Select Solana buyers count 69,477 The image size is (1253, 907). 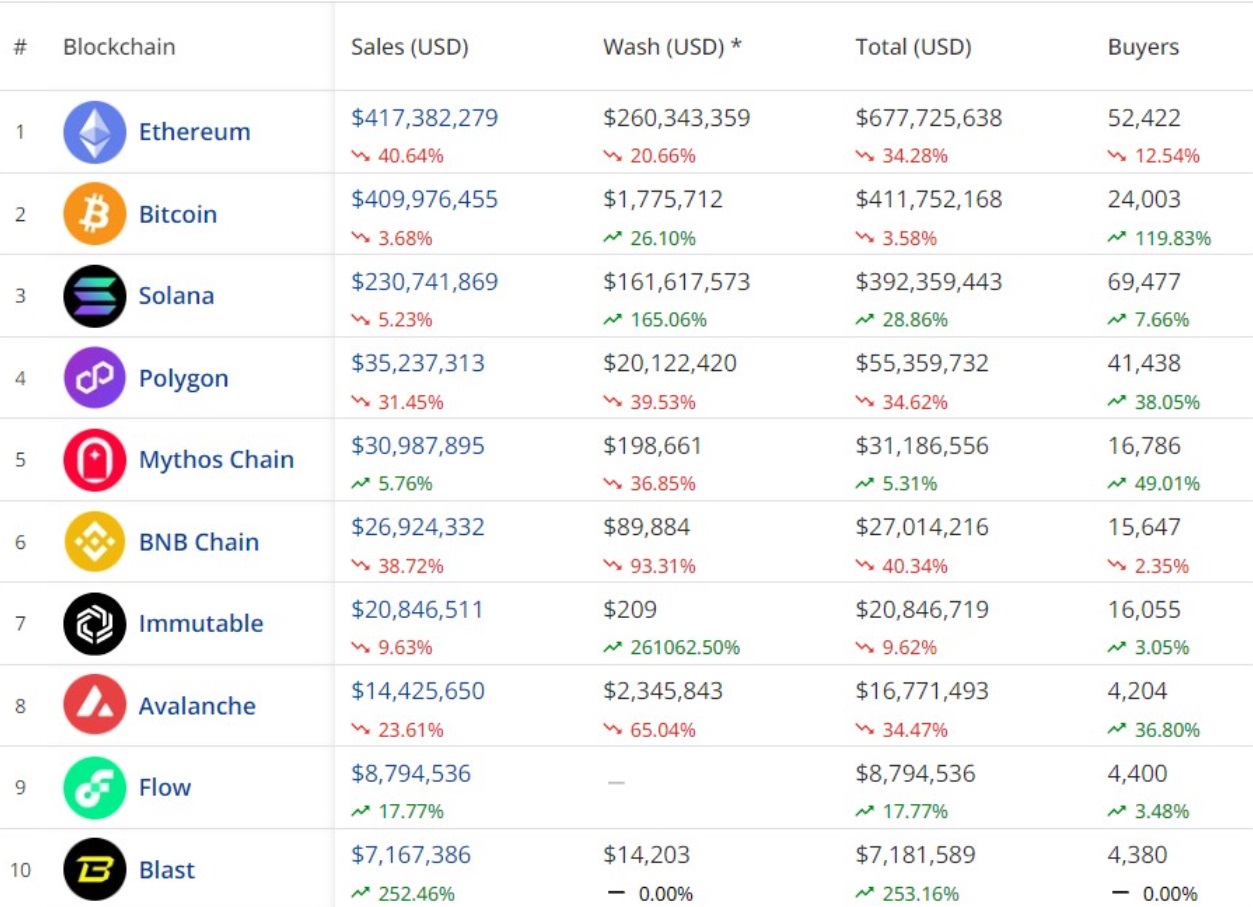click(1144, 282)
